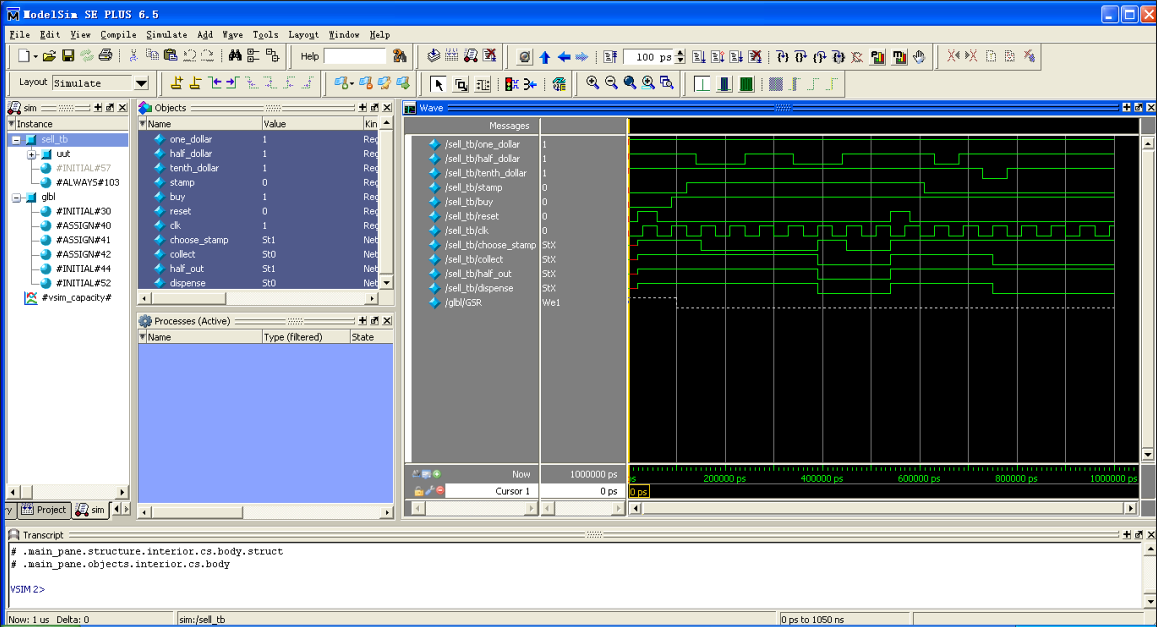The width and height of the screenshot is (1157, 627).
Task: Open the Simulate menu
Action: [166, 35]
